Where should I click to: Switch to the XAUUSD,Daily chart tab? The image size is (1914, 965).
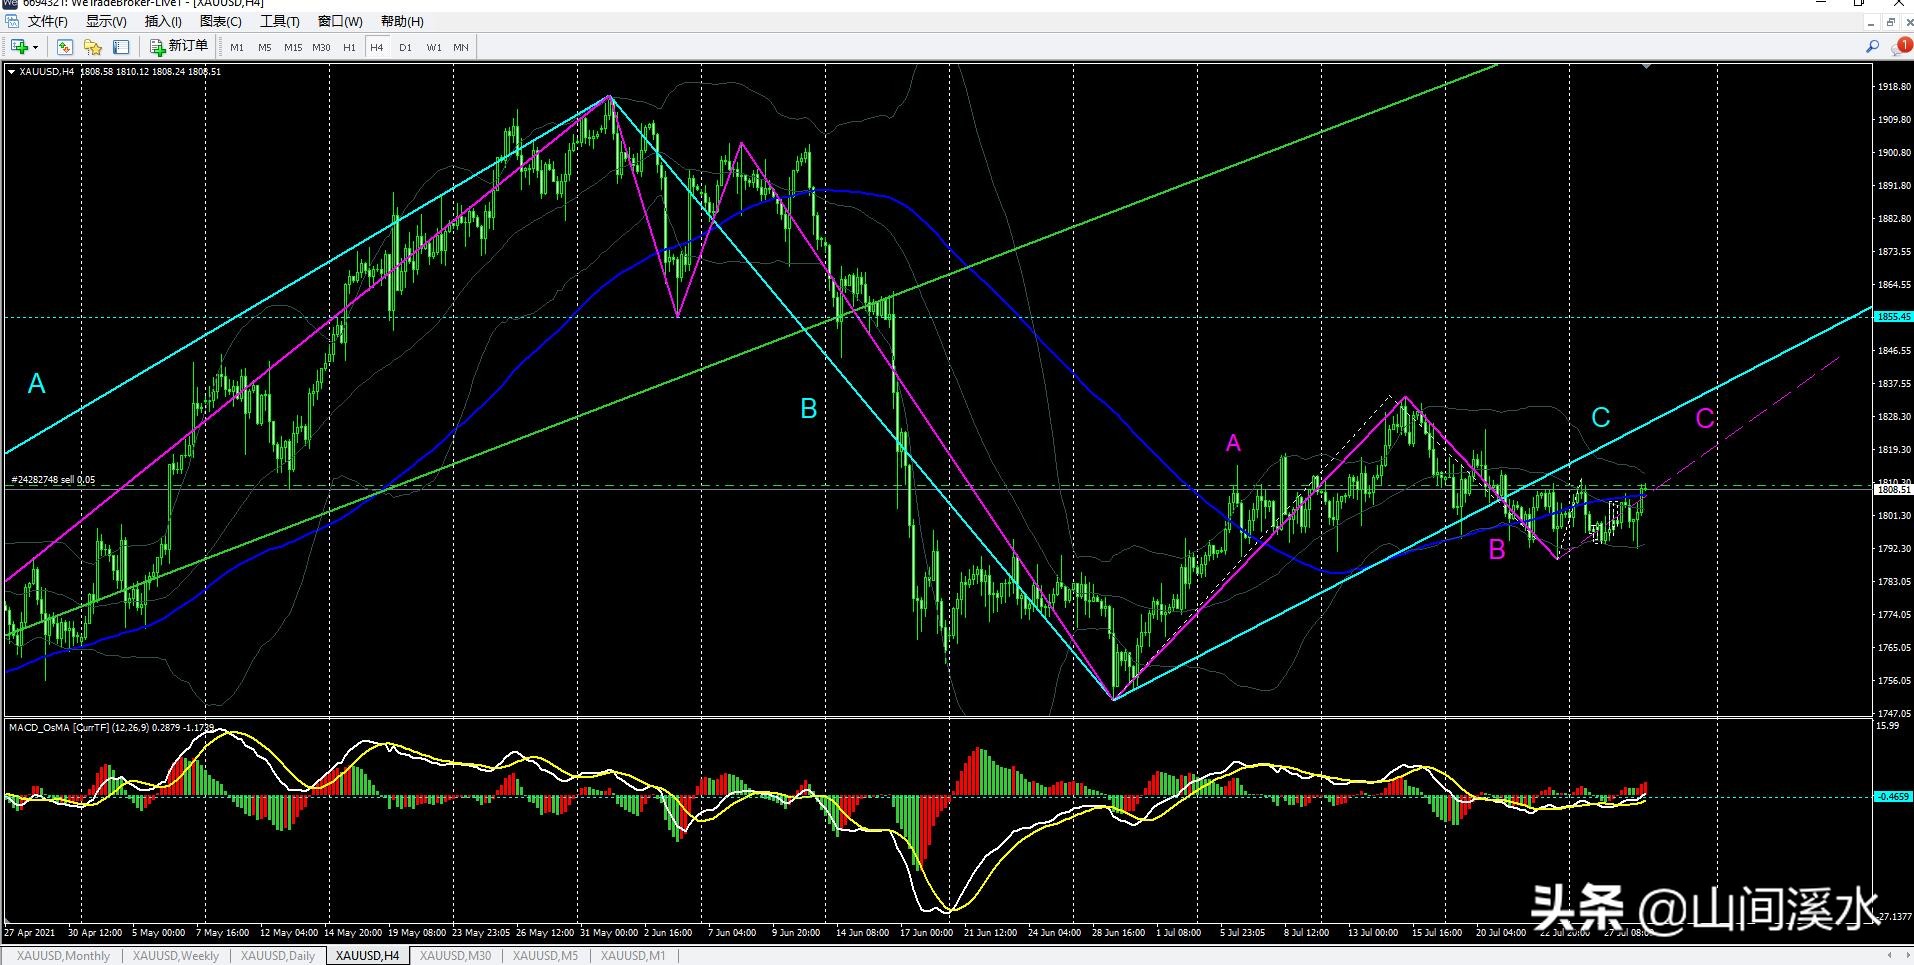[x=278, y=956]
